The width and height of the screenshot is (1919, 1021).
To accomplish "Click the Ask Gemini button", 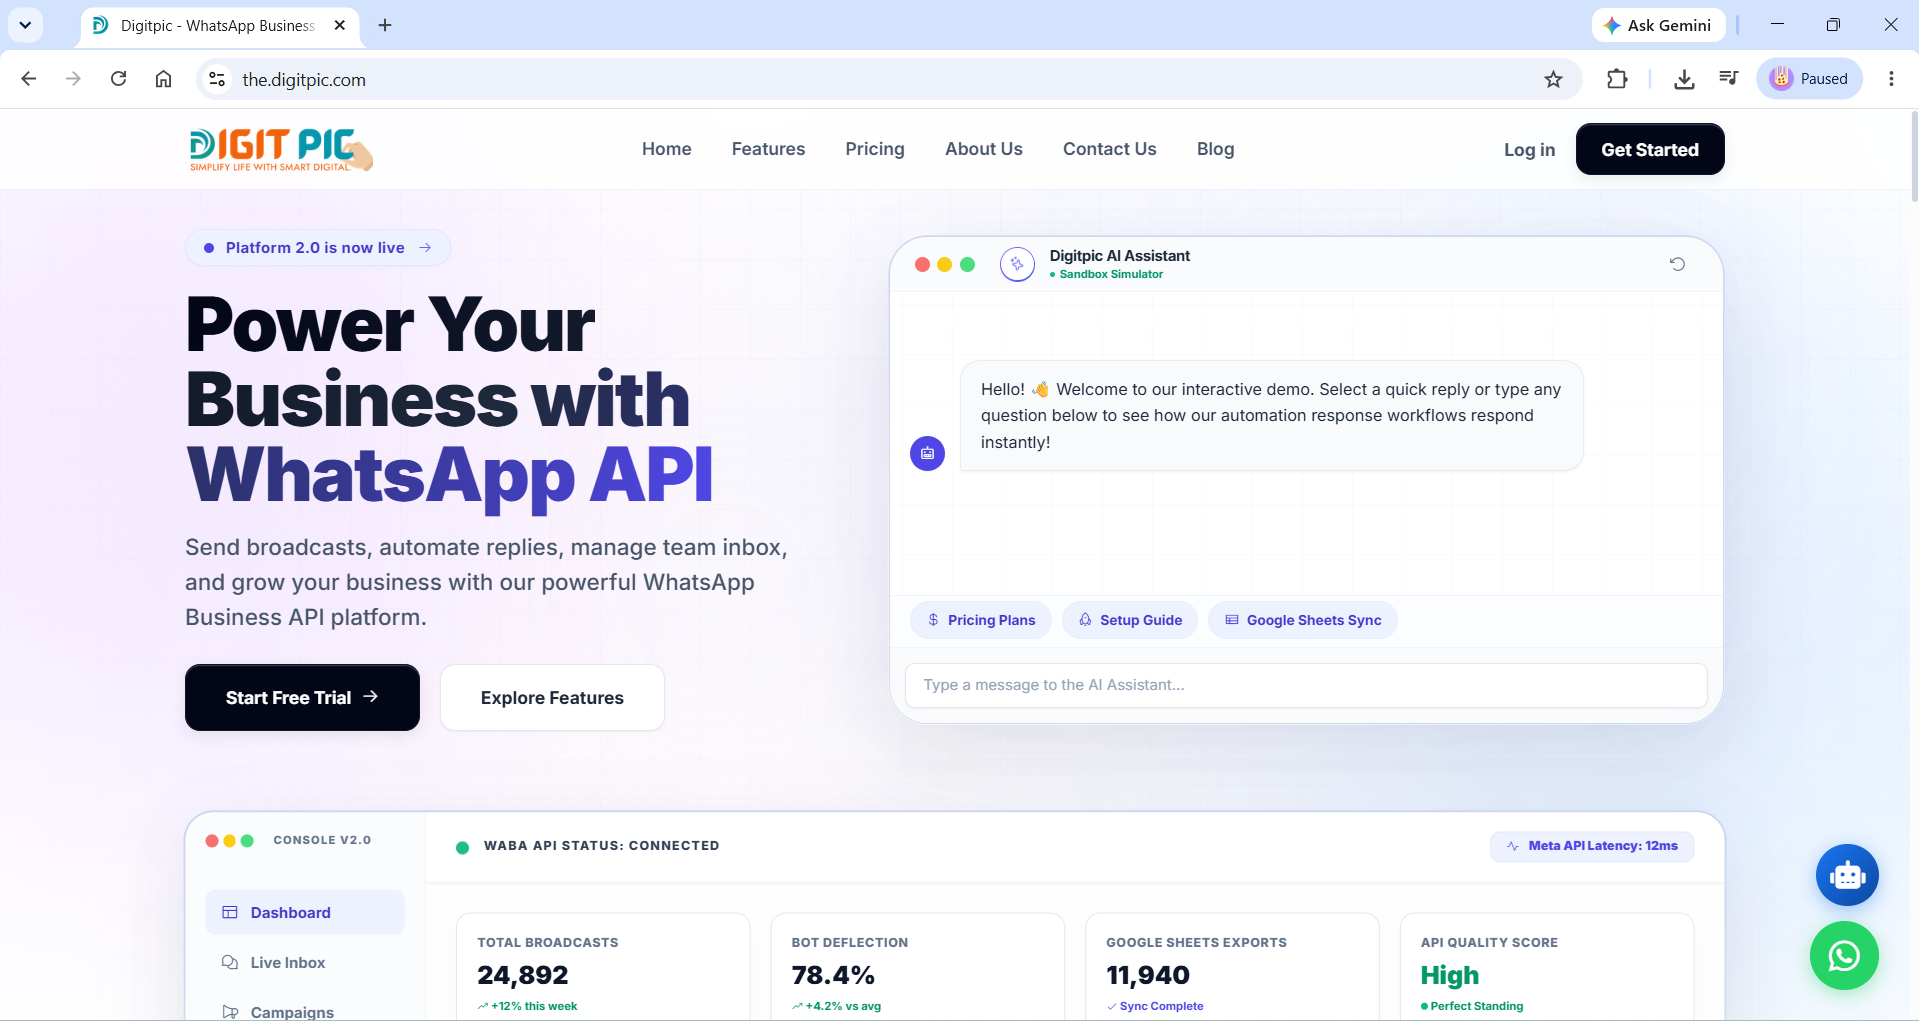I will pos(1658,25).
